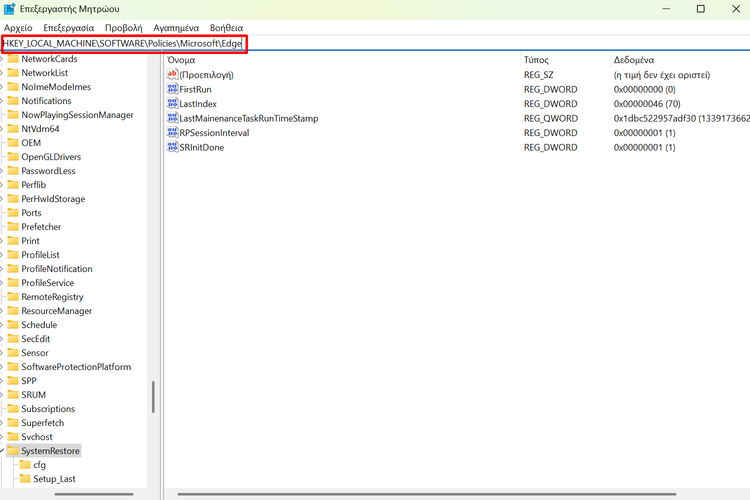Select the NowPlayingSessionManager folder icon
This screenshot has width=750, height=500.
13,115
